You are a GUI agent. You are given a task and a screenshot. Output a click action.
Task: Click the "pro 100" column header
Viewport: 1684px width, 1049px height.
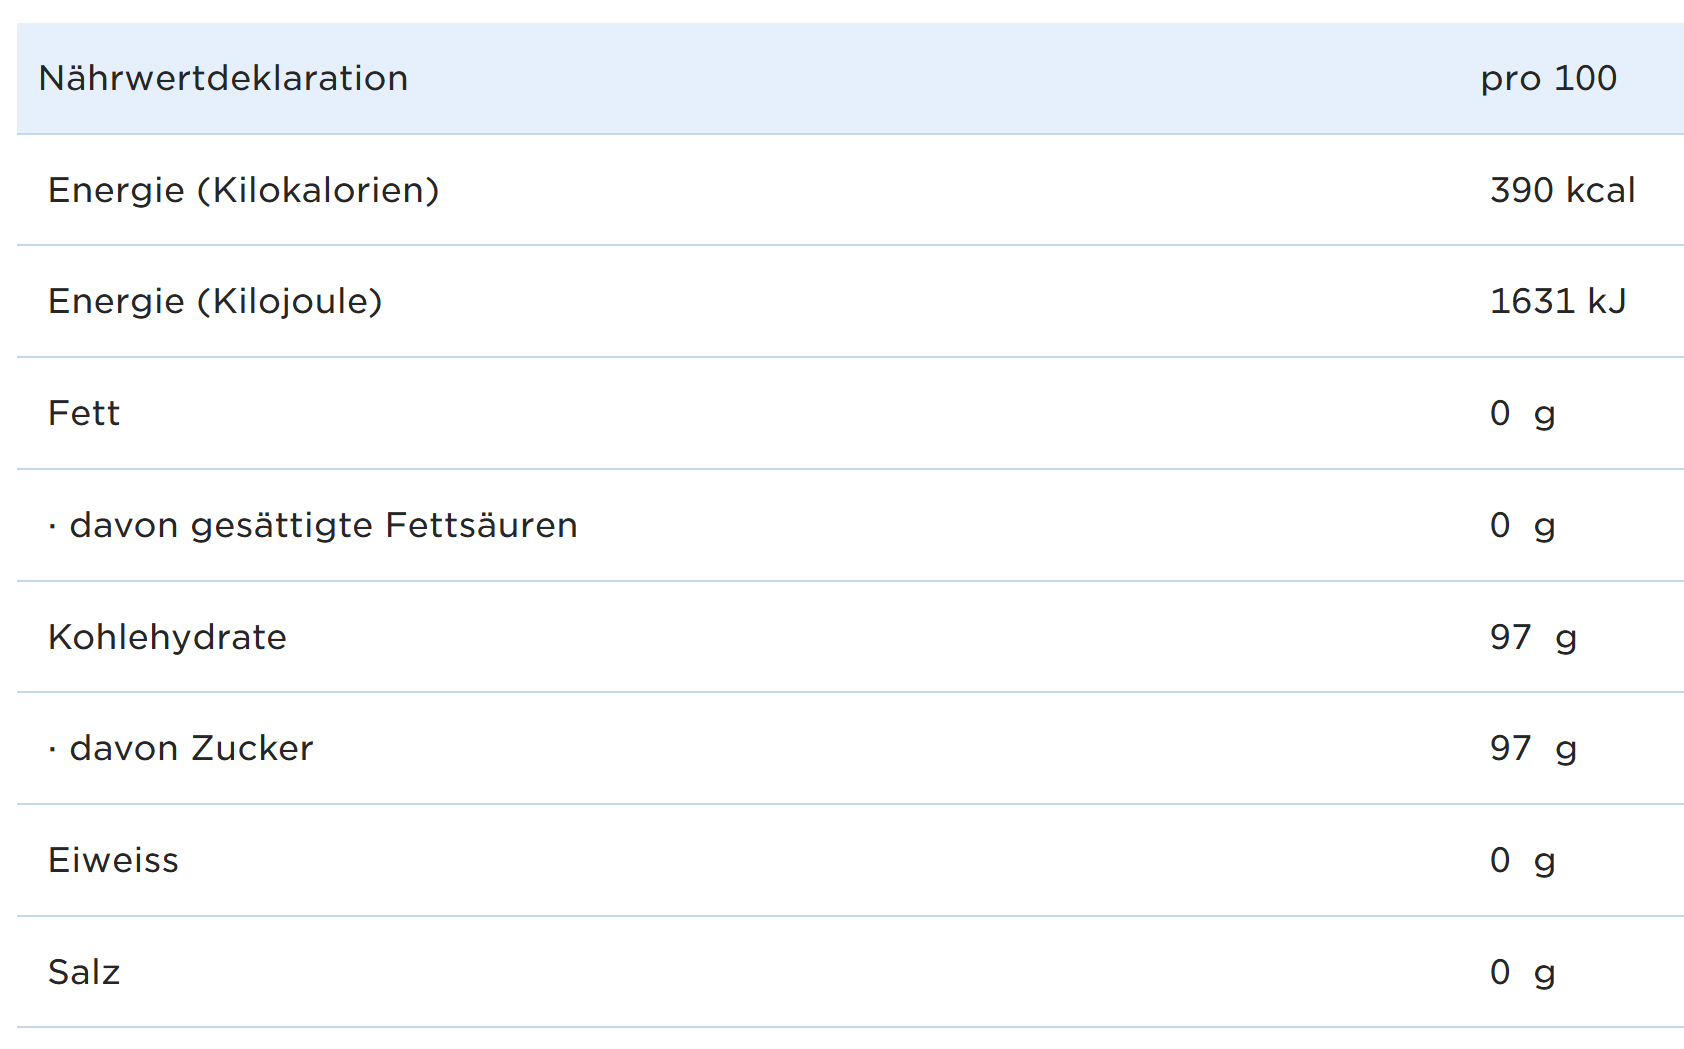(1548, 78)
